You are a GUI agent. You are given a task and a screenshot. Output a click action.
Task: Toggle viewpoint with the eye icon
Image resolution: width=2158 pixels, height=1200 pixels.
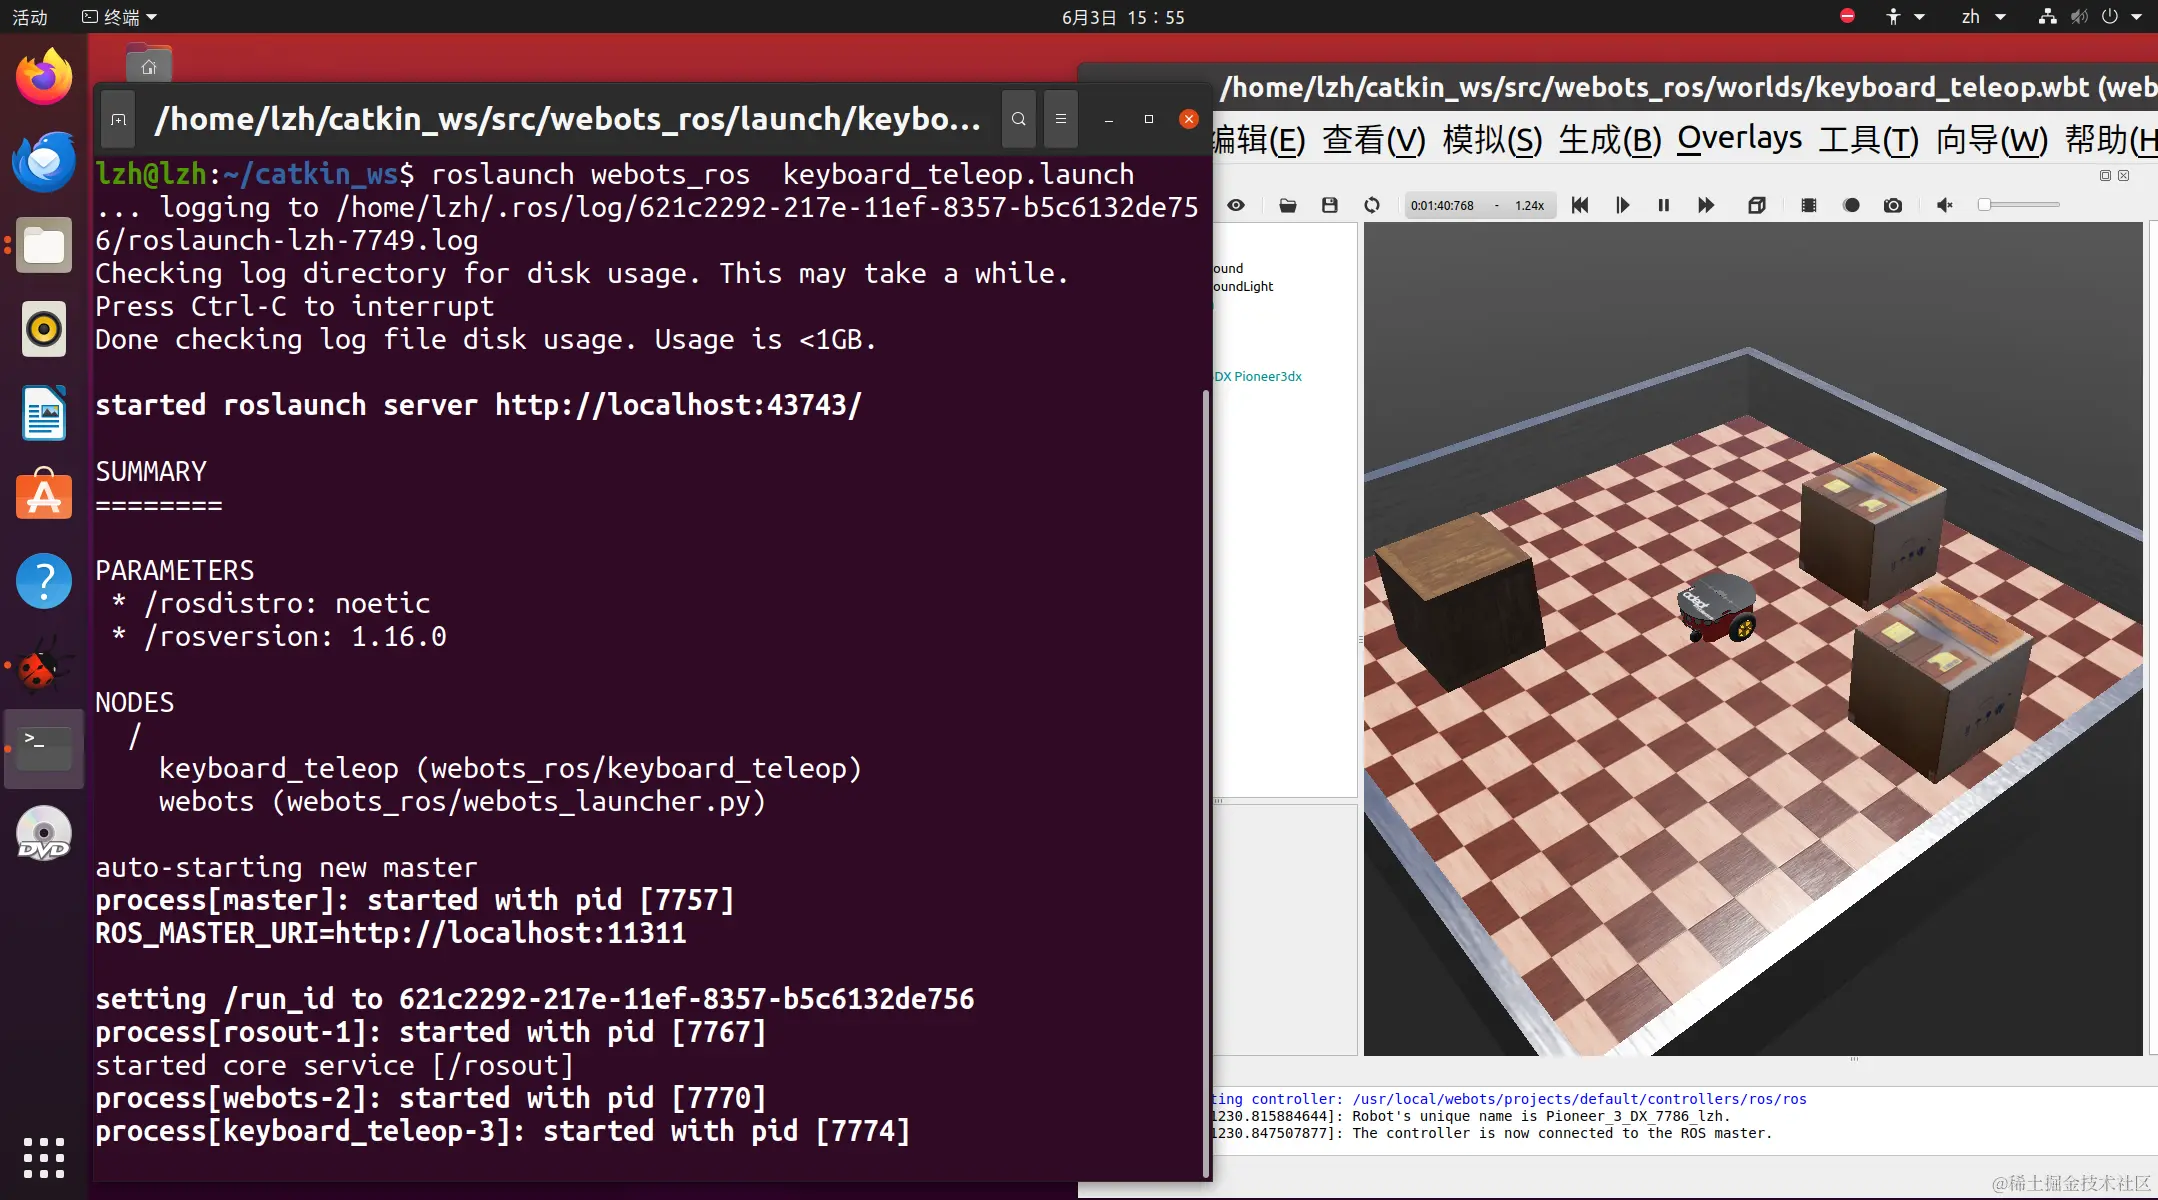pos(1236,205)
